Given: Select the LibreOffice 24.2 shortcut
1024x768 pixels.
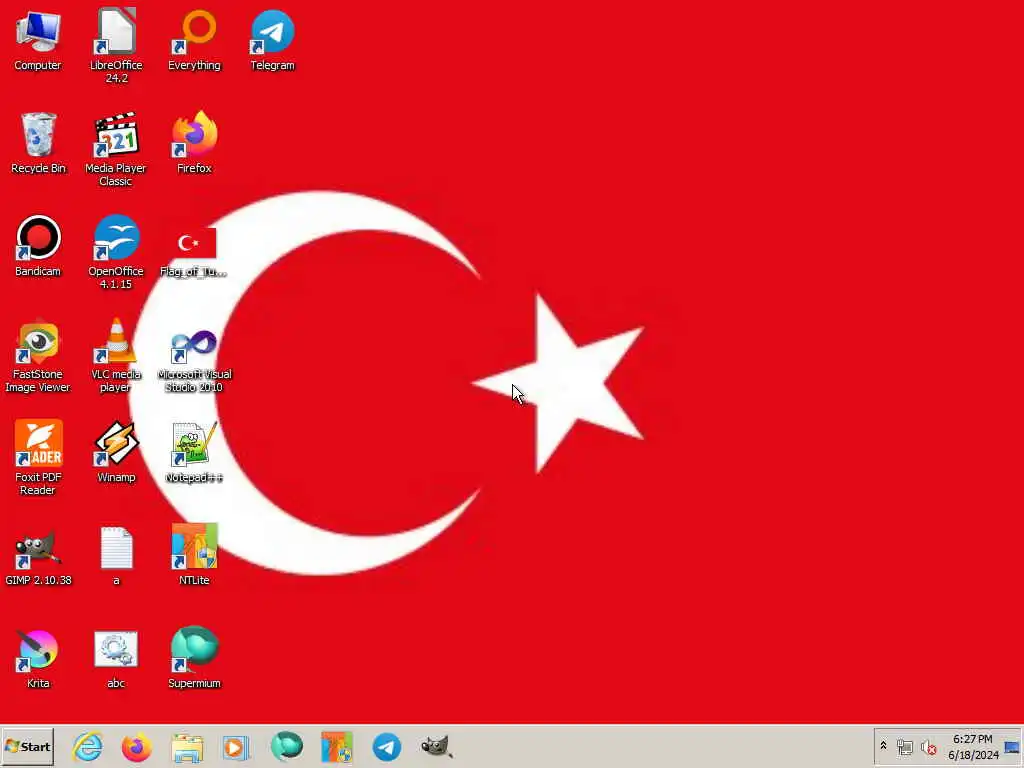Looking at the screenshot, I should [116, 46].
